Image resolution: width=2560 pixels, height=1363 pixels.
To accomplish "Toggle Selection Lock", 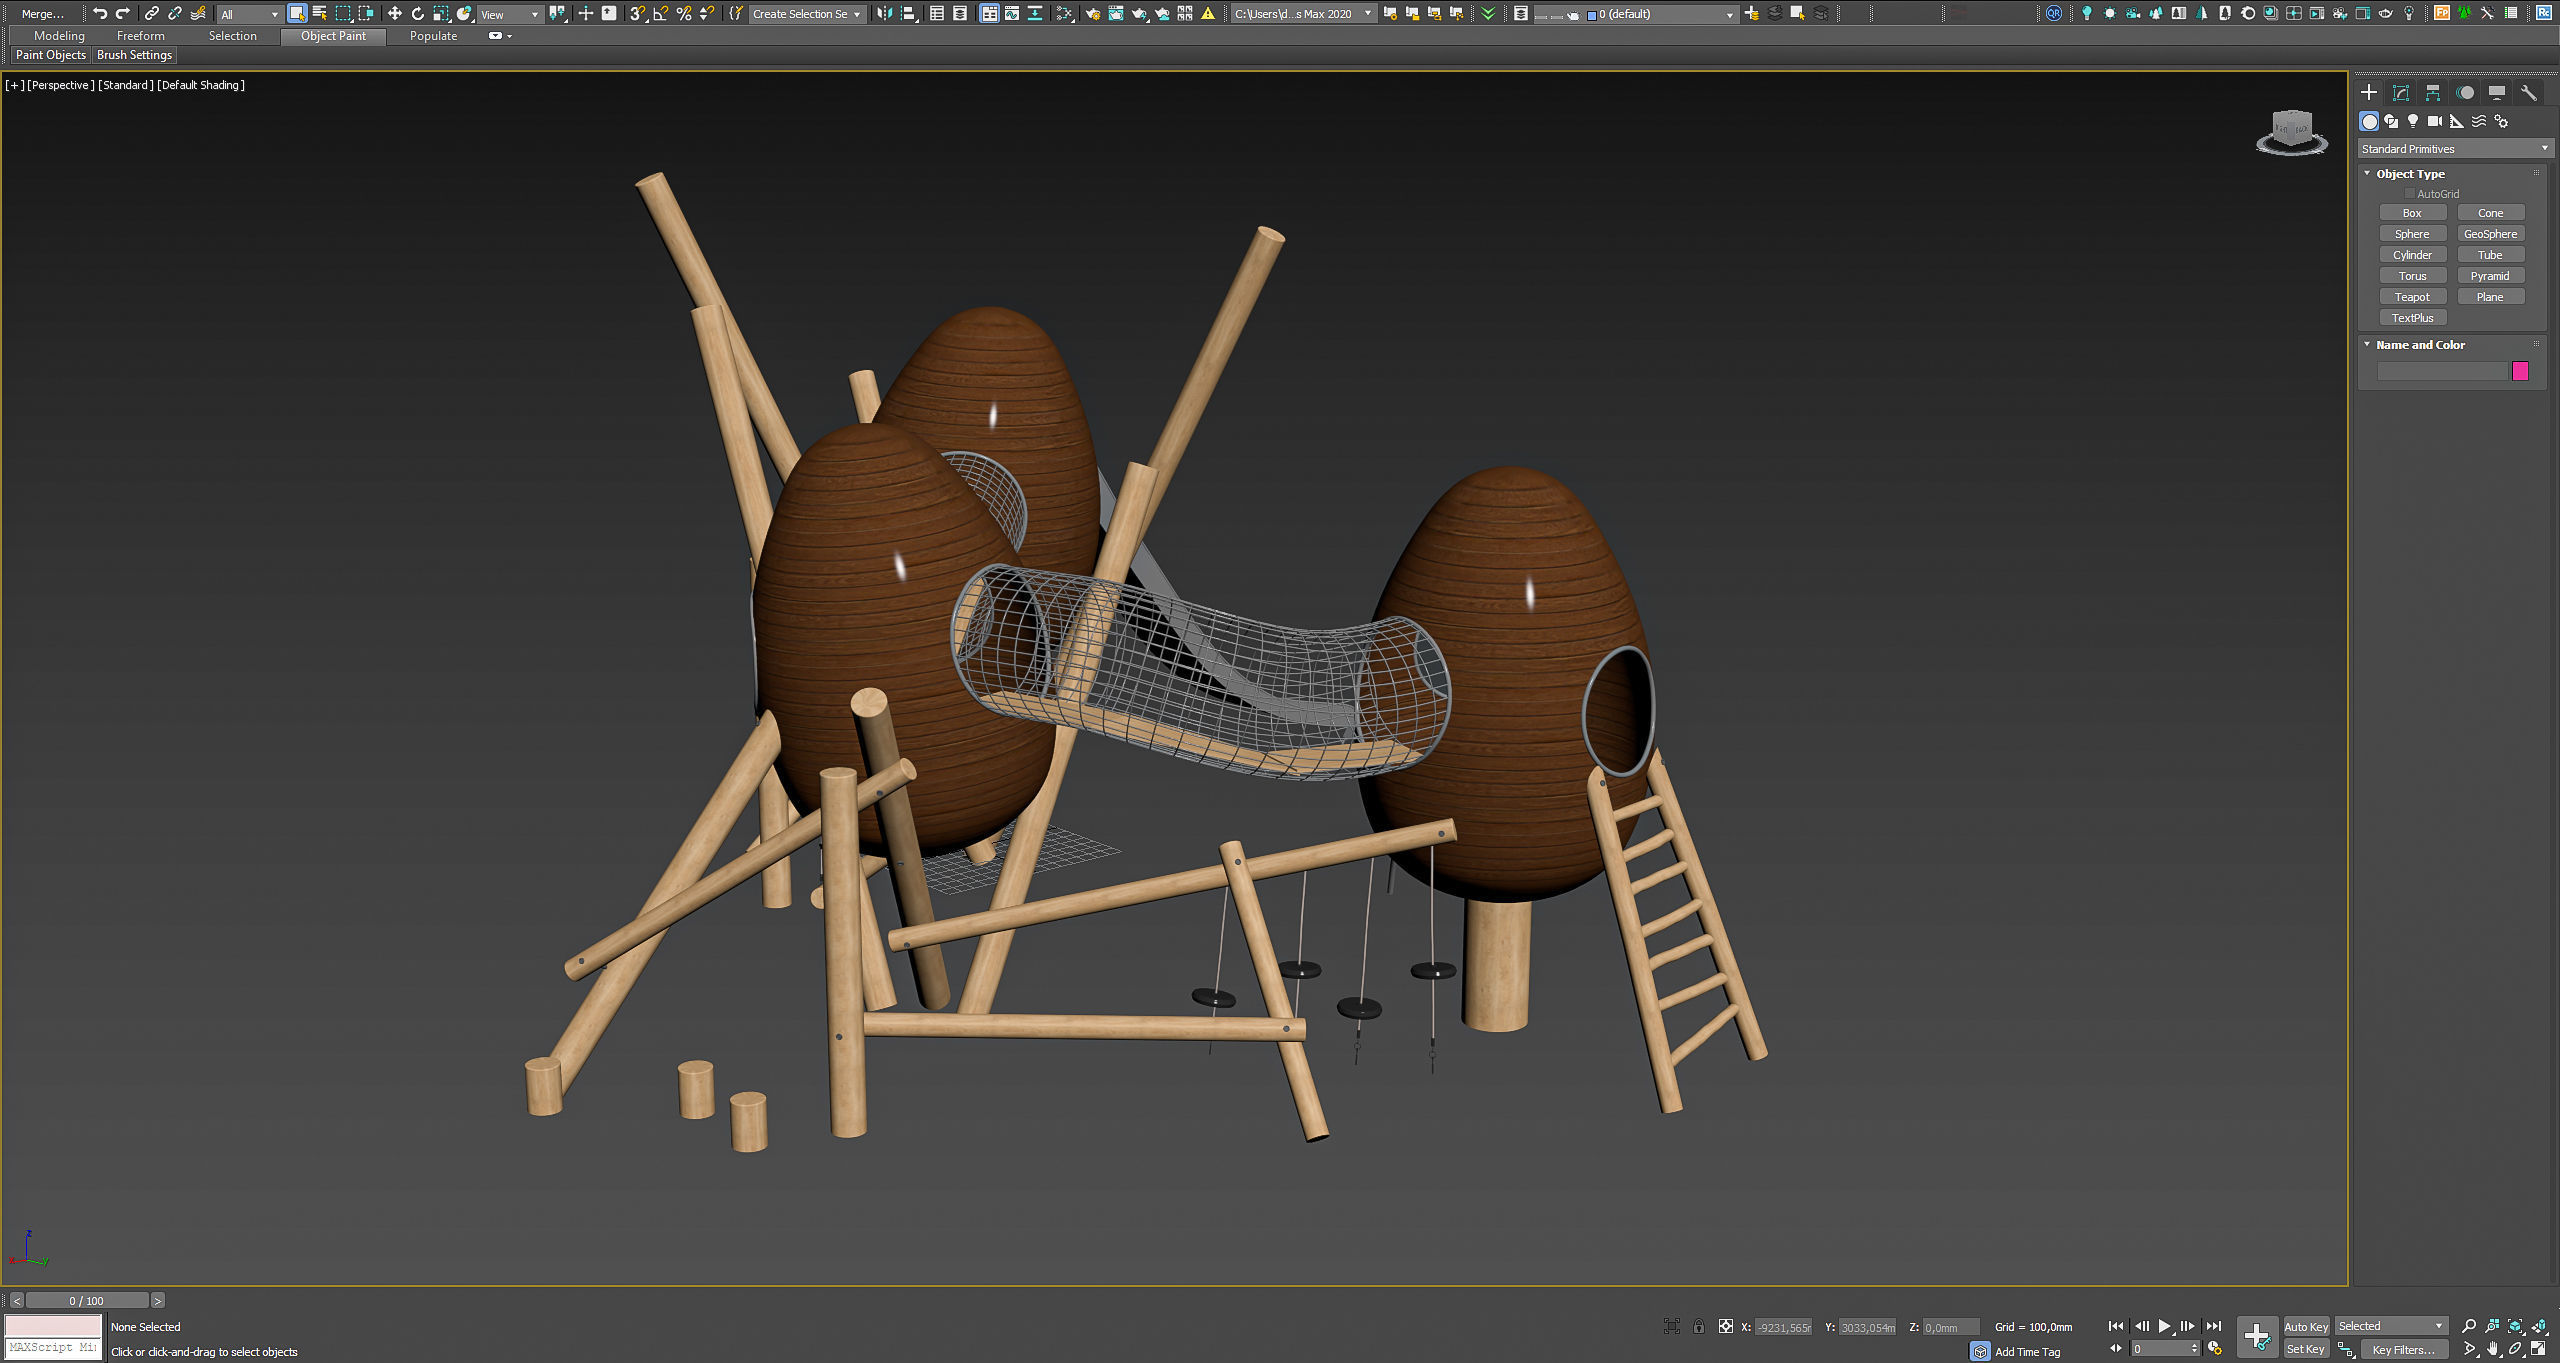I will pos(1698,1327).
